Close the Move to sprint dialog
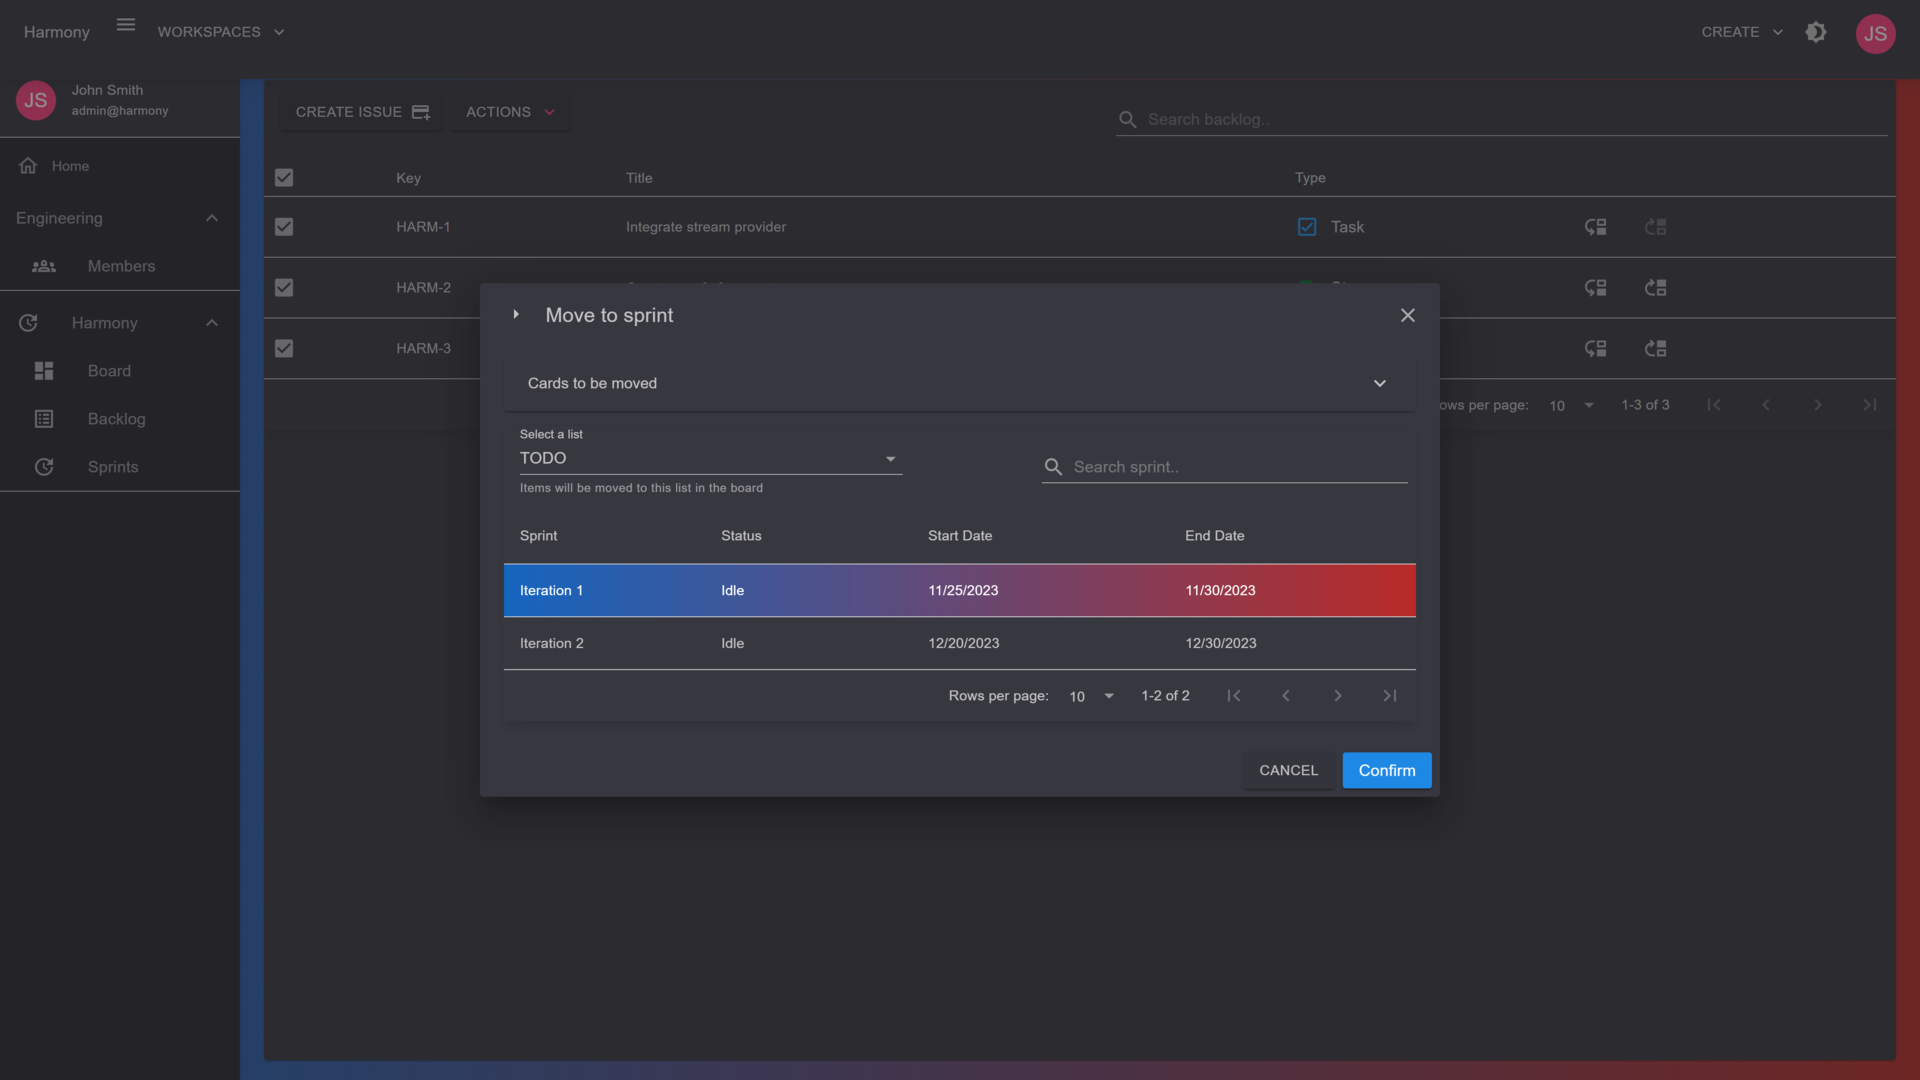 [1407, 315]
